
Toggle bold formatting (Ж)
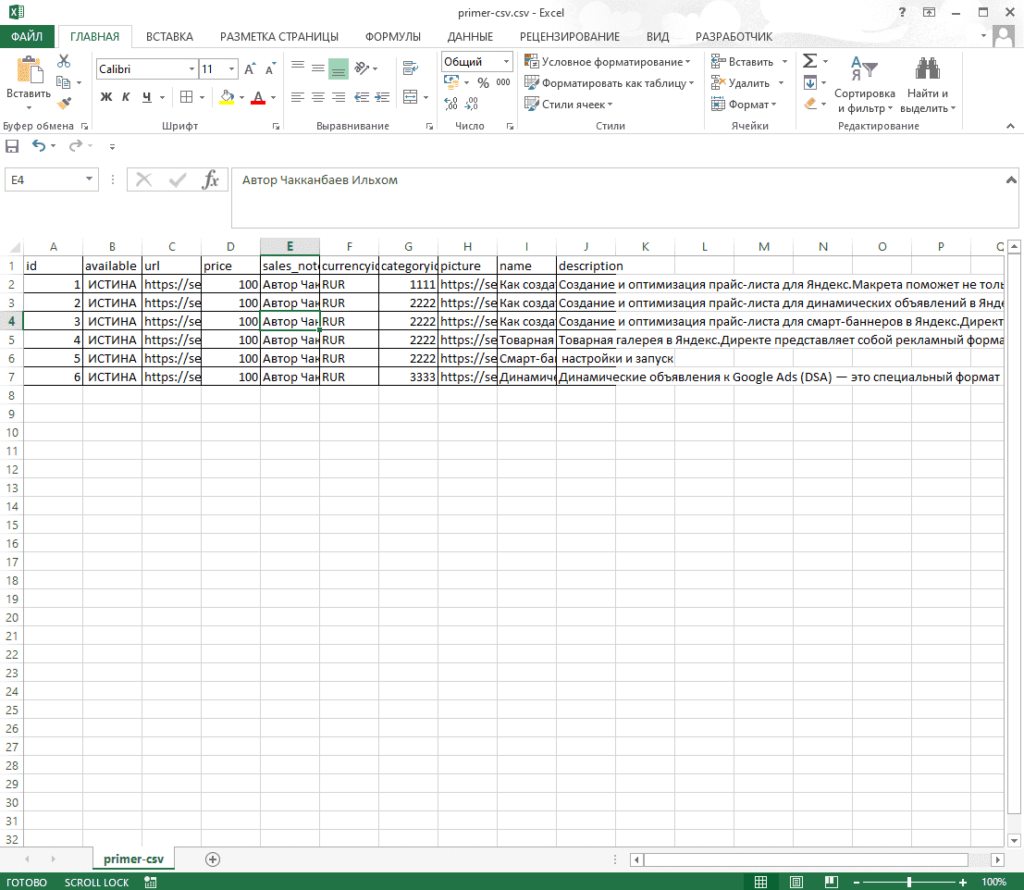coord(107,97)
